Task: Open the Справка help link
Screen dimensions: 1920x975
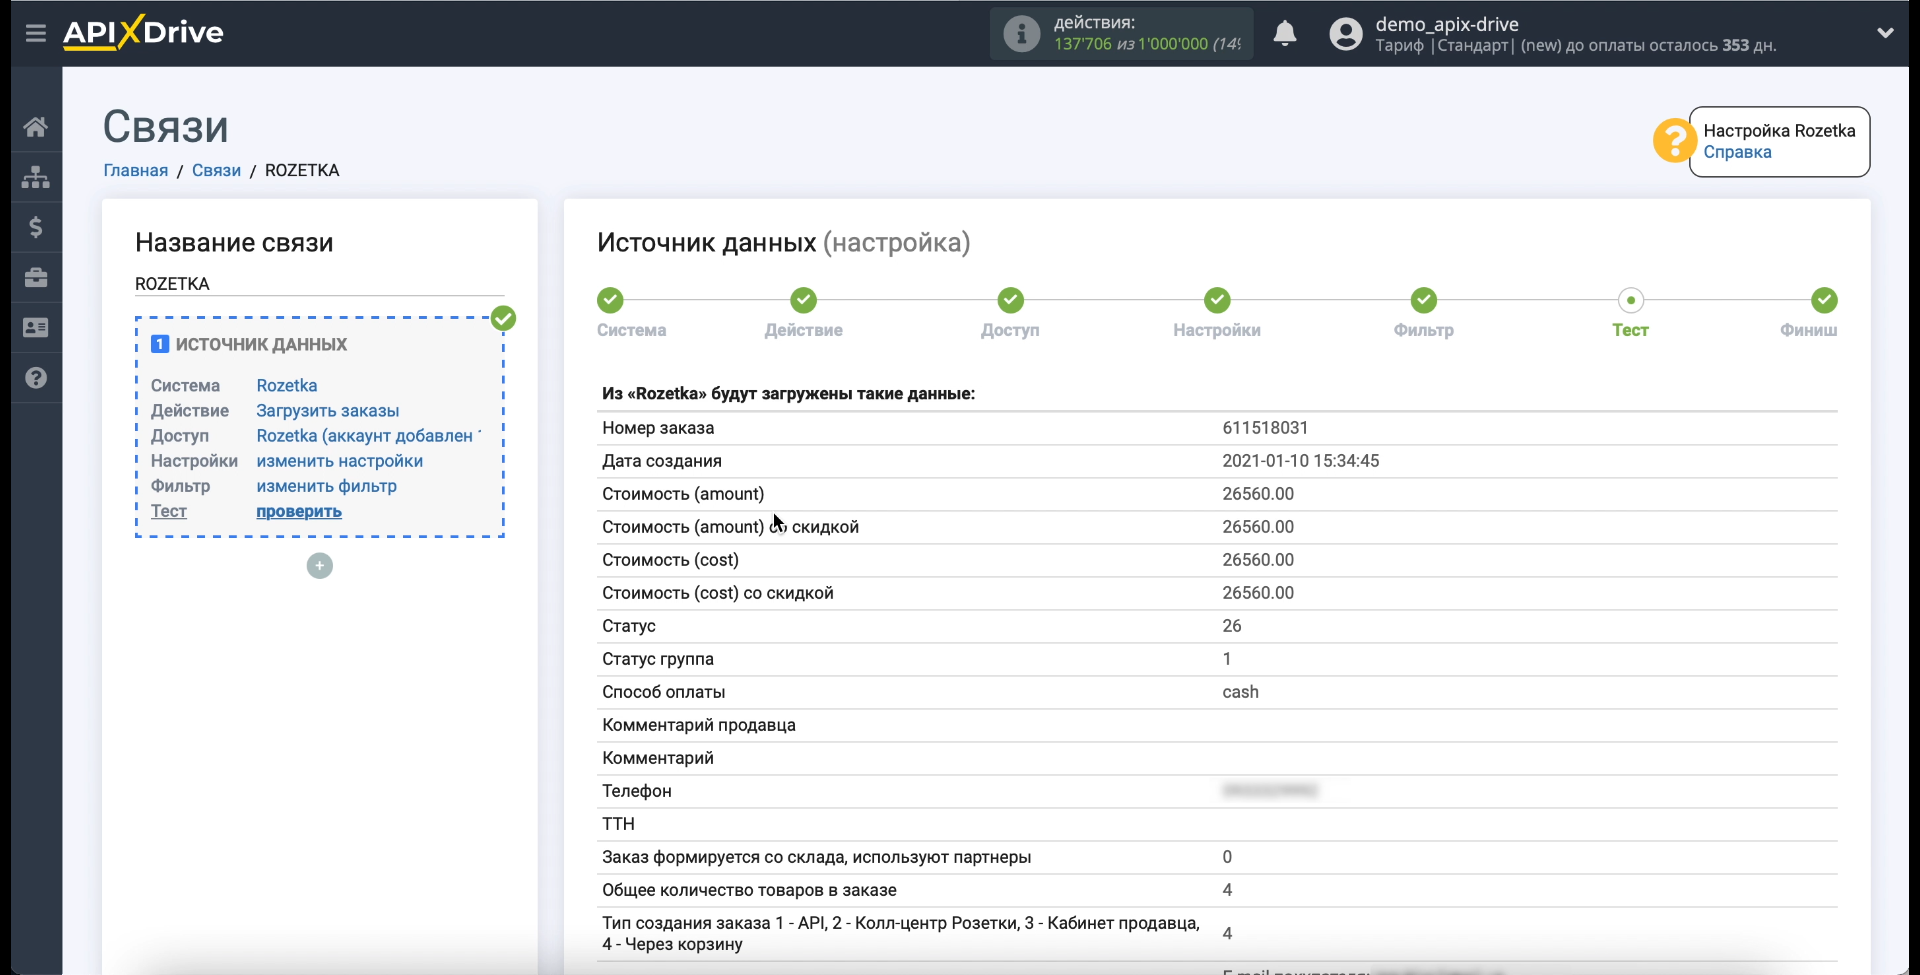Action: (1737, 152)
